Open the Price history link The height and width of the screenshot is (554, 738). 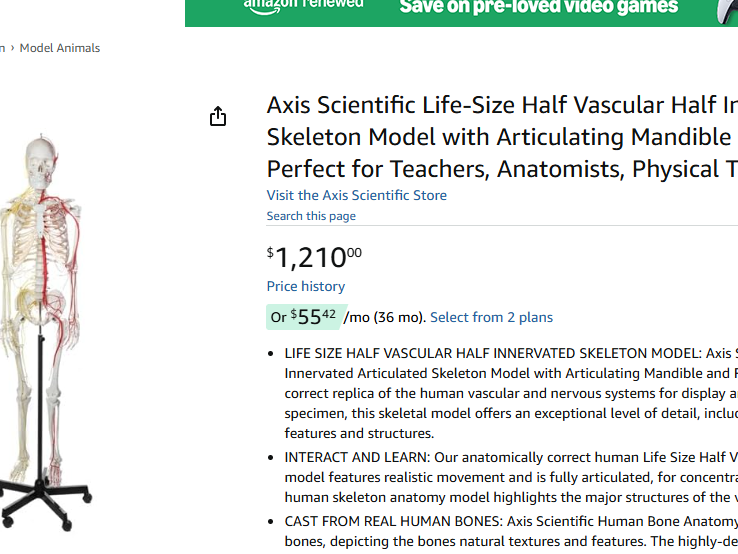pyautogui.click(x=305, y=286)
